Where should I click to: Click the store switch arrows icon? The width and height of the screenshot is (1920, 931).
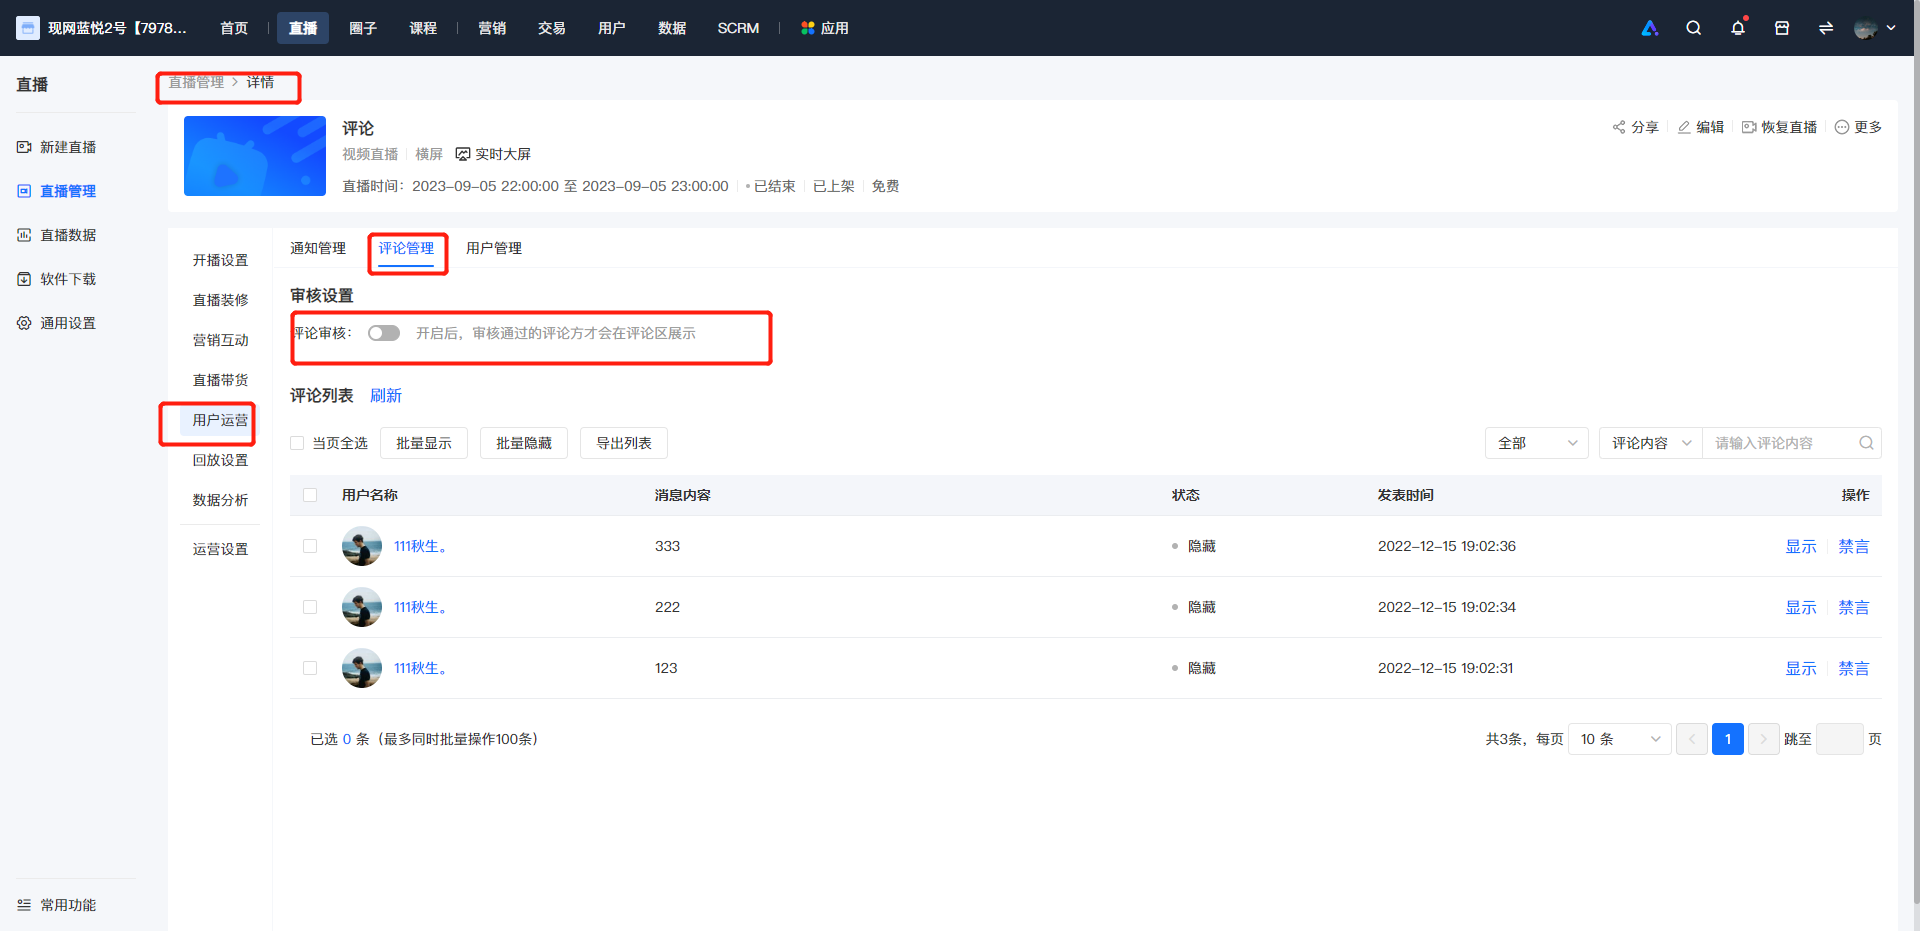[1826, 28]
